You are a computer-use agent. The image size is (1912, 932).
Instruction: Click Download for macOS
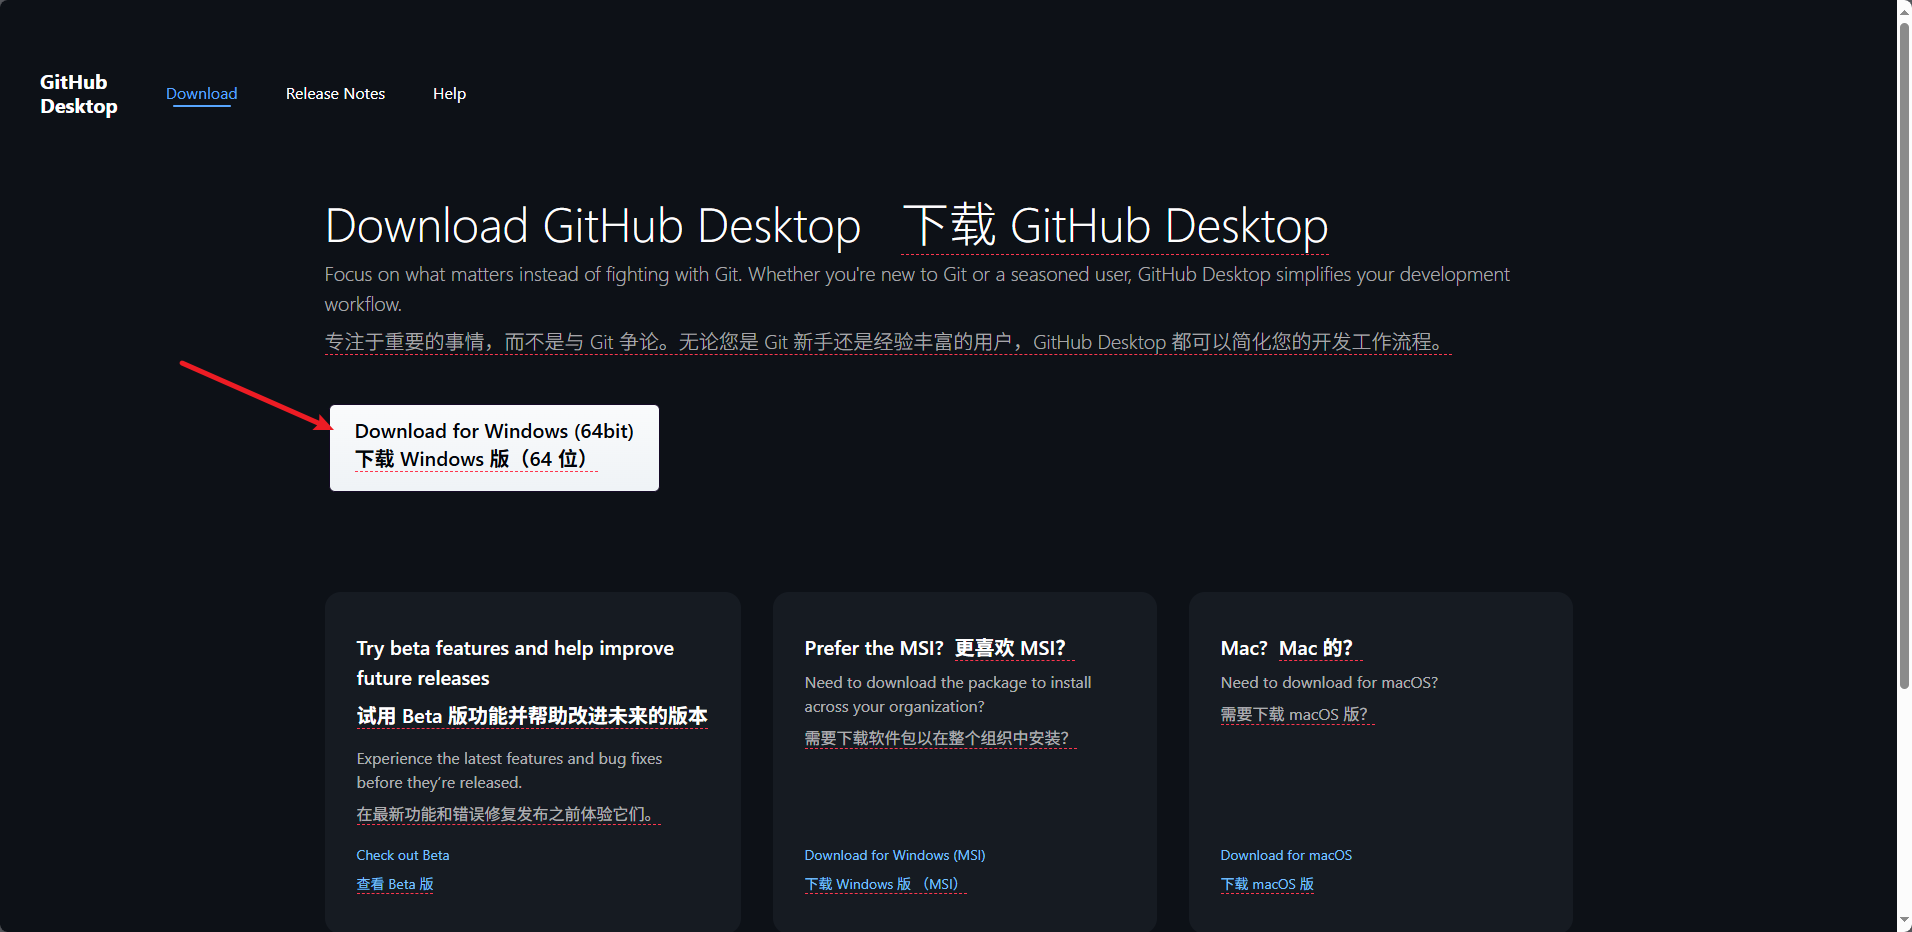(1286, 855)
